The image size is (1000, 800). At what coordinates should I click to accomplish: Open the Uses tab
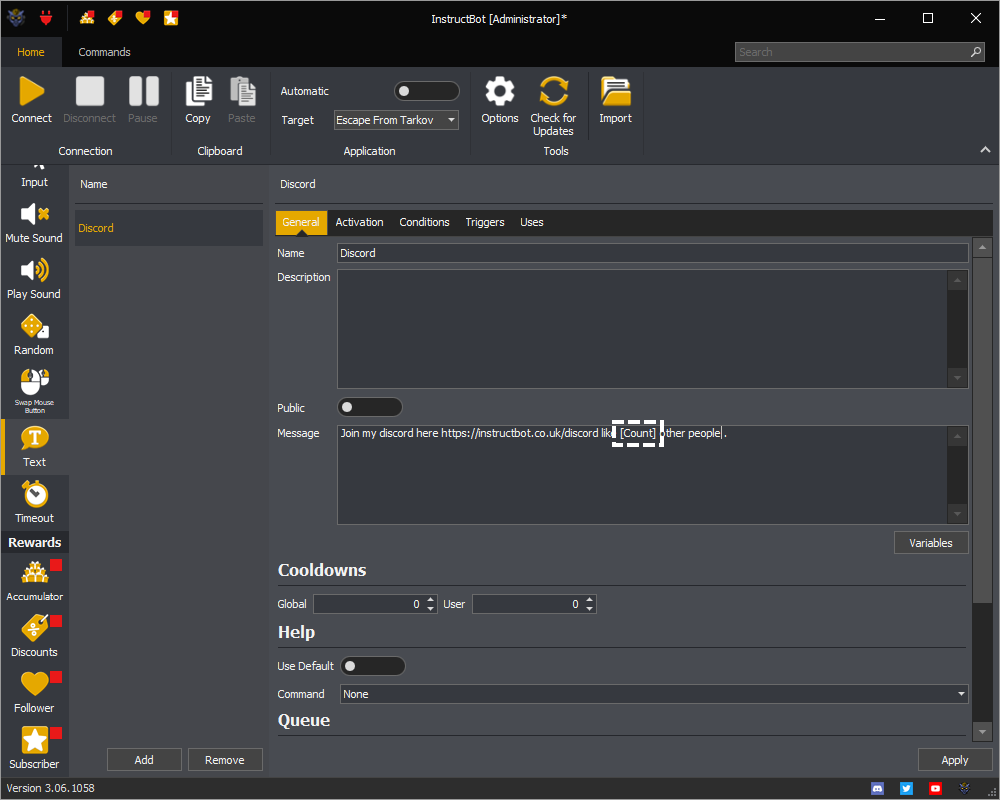pyautogui.click(x=532, y=222)
